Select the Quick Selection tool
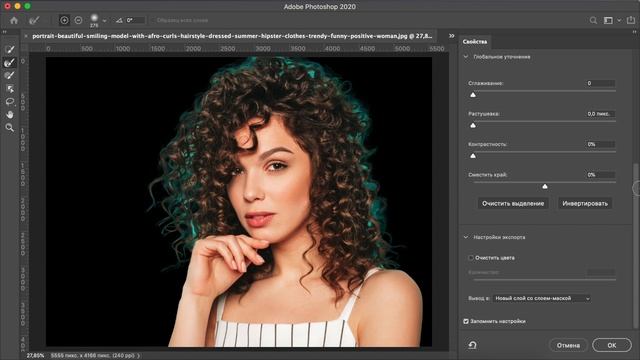The width and height of the screenshot is (640, 360). click(x=10, y=49)
